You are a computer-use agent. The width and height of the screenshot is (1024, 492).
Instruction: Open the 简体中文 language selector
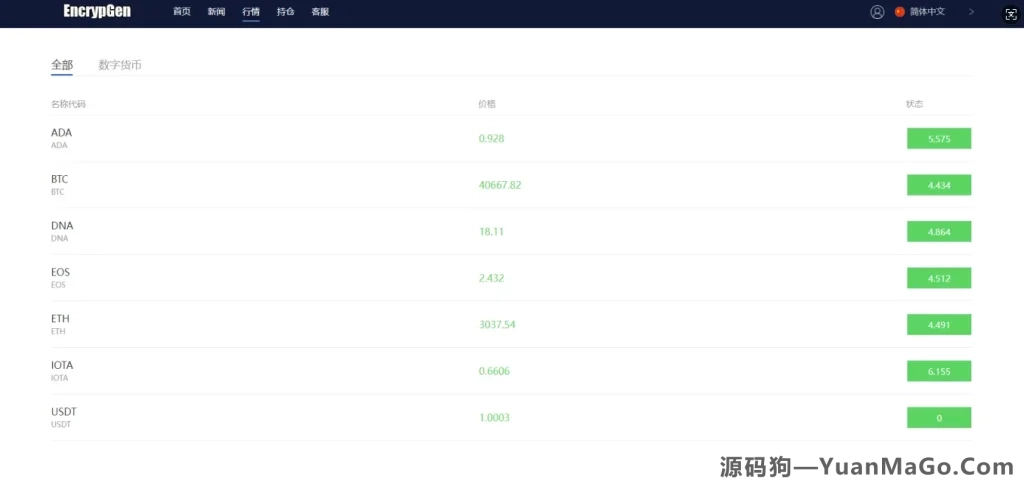tap(927, 12)
